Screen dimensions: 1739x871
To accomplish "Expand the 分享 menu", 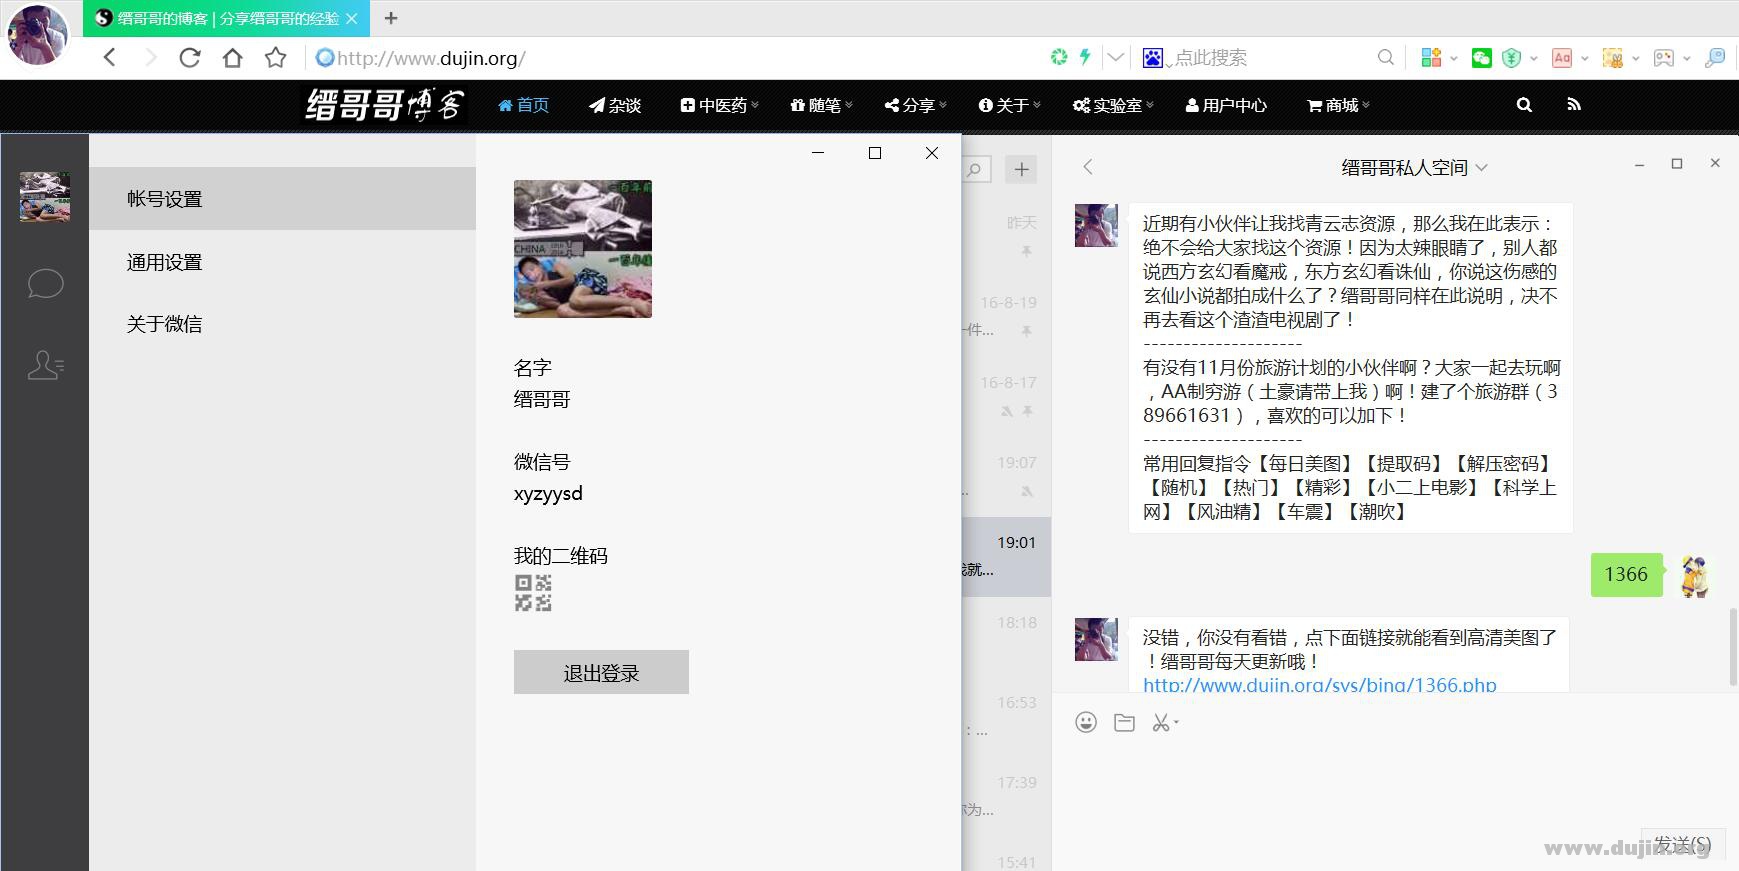I will tap(915, 105).
